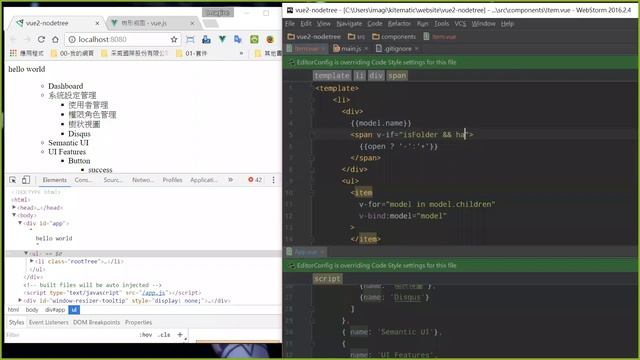Open Chrome apps shortcut in bookmarks bar
640x360 pixels.
[x=13, y=53]
